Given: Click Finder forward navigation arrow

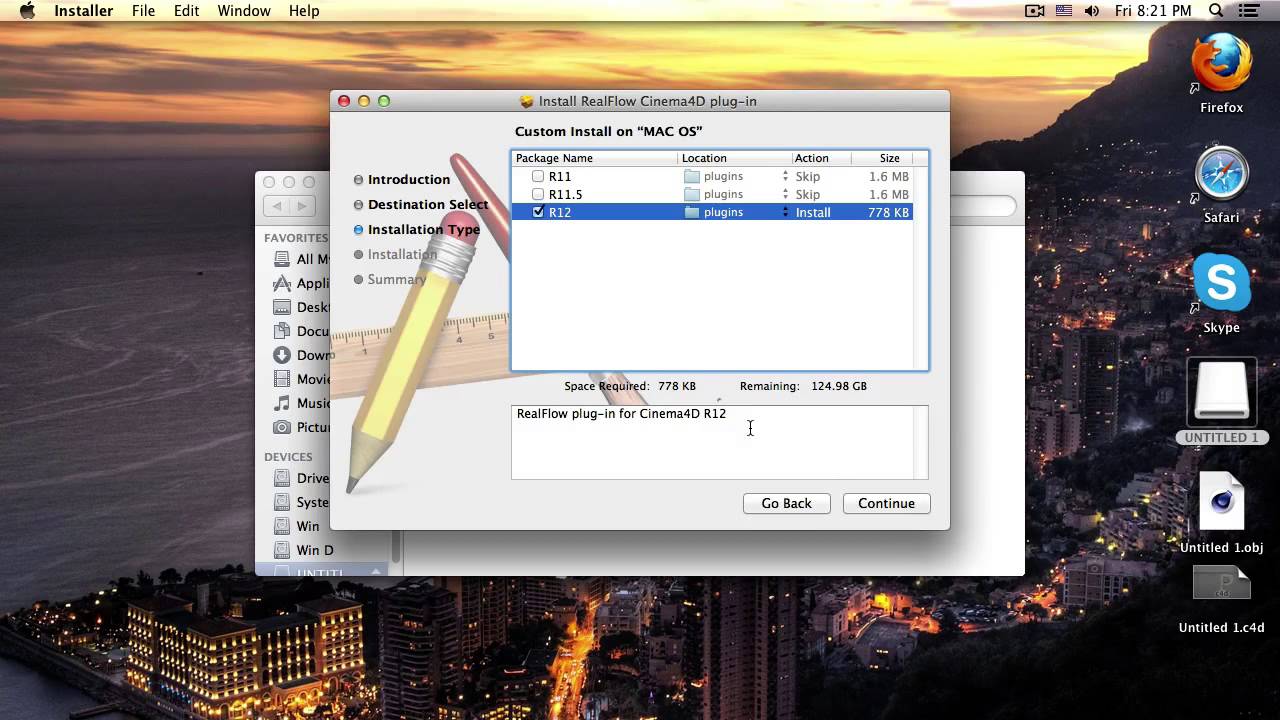Looking at the screenshot, I should click(x=303, y=206).
